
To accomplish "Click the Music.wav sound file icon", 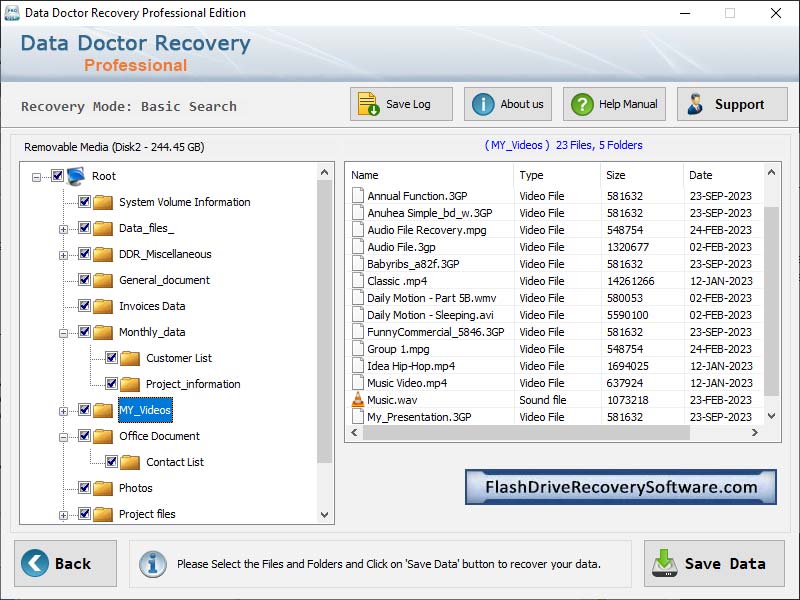I will point(356,399).
